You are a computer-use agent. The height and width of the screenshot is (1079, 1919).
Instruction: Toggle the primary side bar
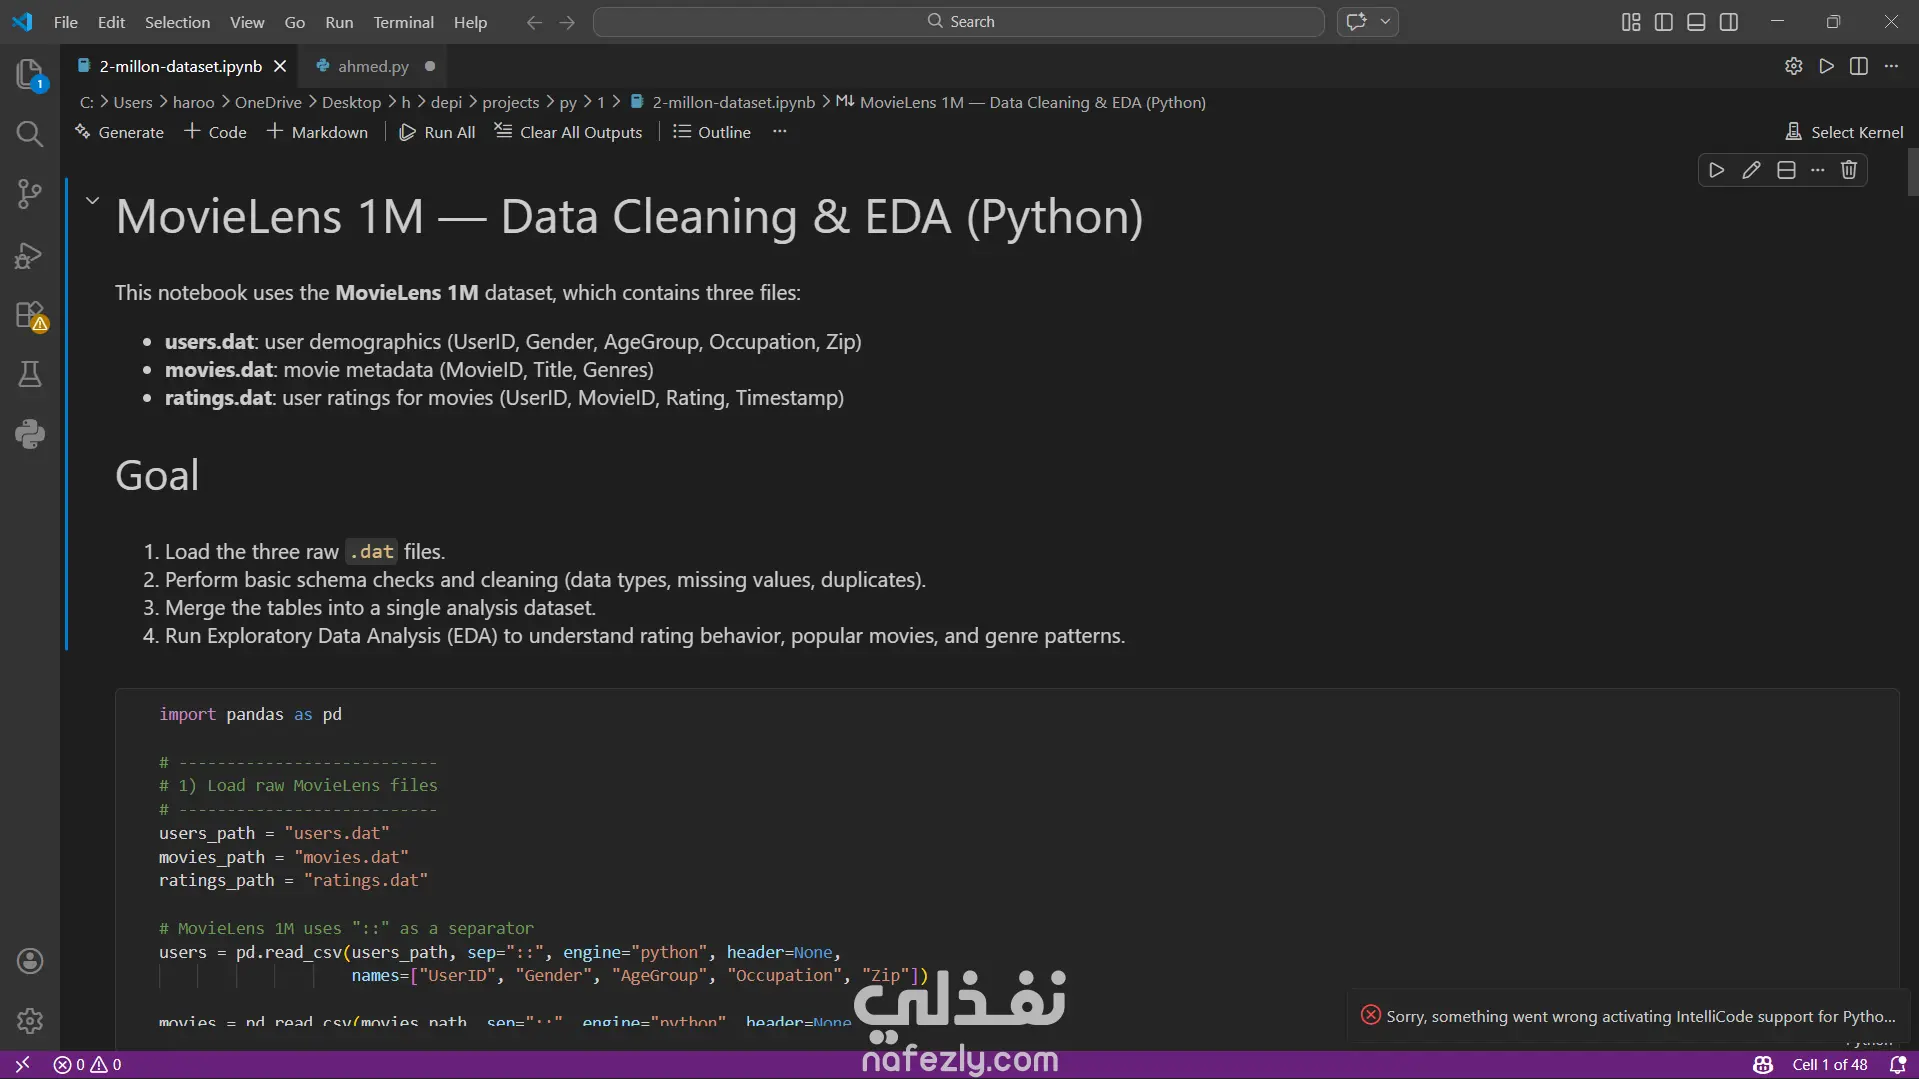tap(1664, 22)
